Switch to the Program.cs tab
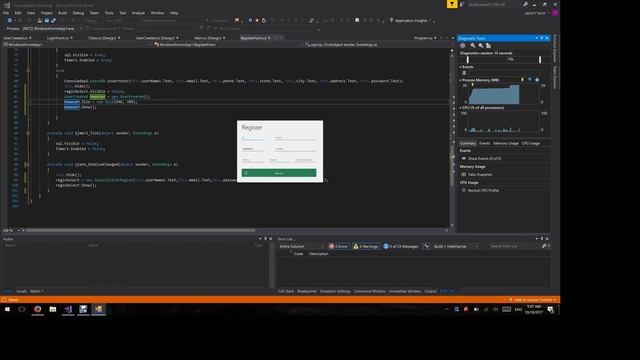 click(x=423, y=38)
